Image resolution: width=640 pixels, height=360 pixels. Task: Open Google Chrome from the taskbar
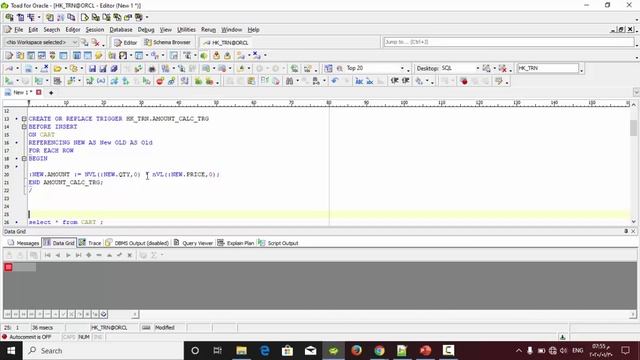(379, 351)
